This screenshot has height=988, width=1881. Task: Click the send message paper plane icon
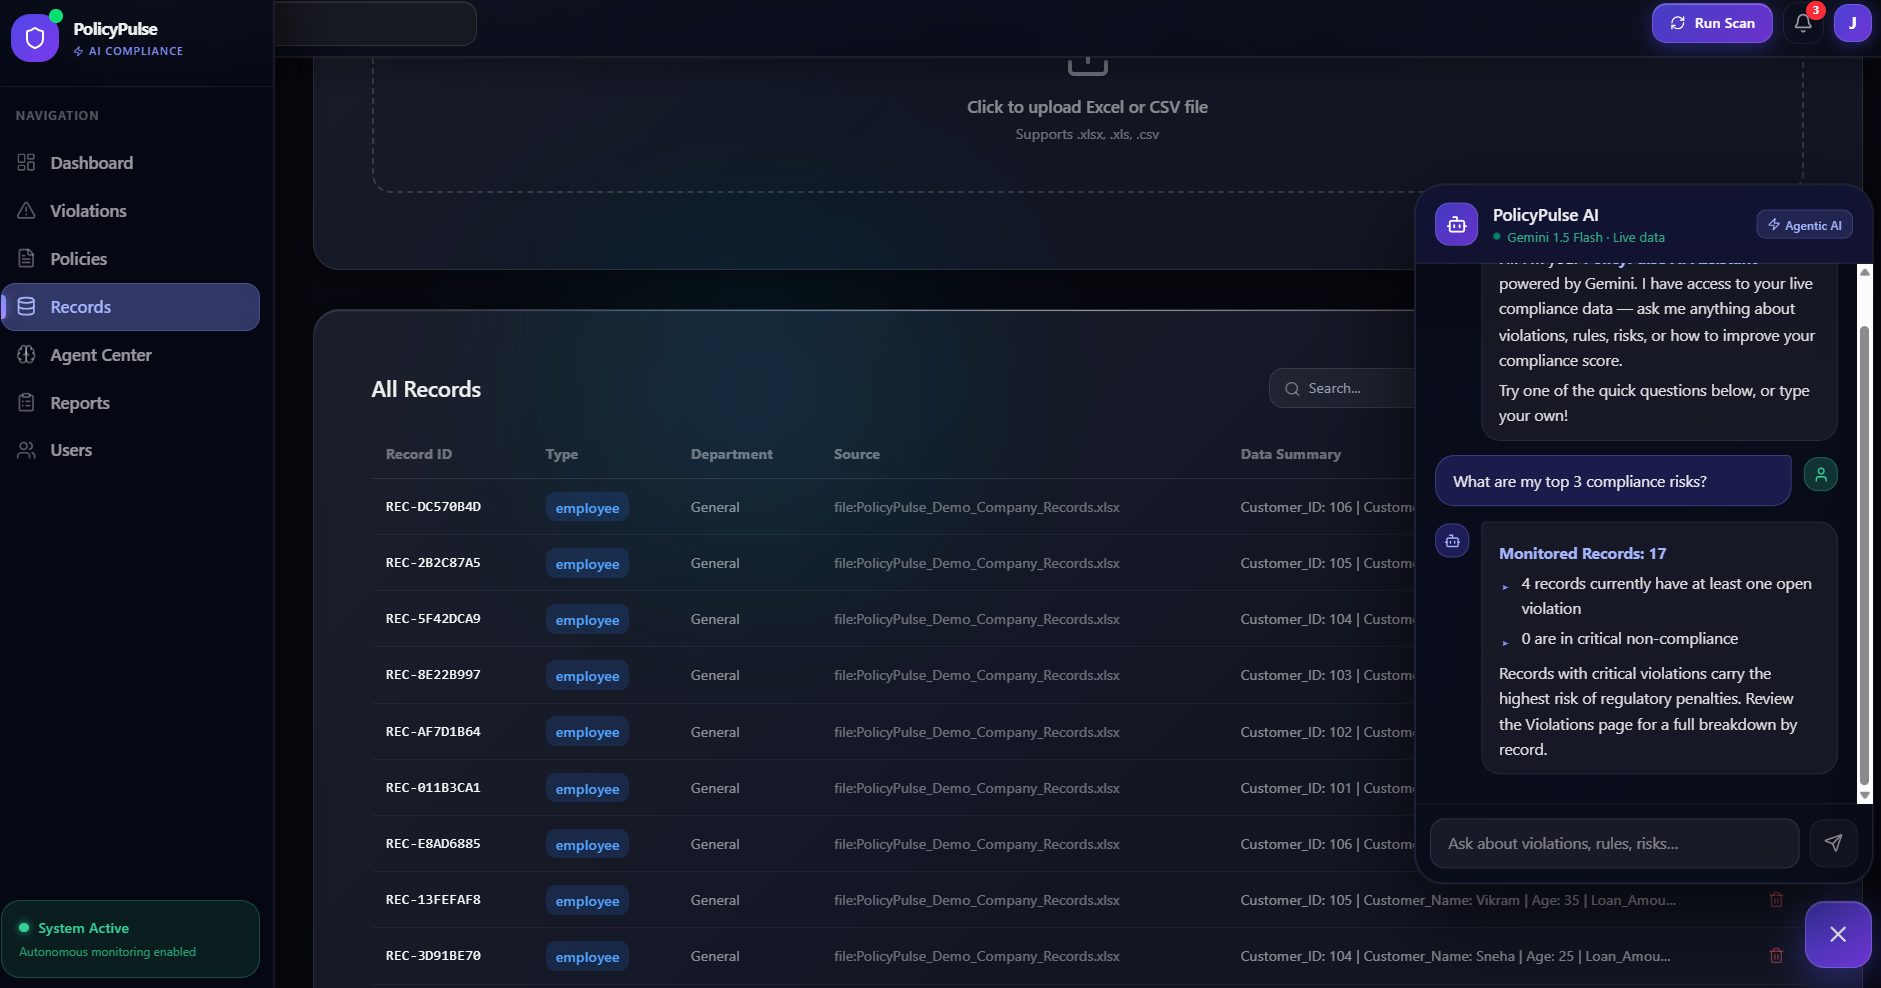tap(1833, 843)
